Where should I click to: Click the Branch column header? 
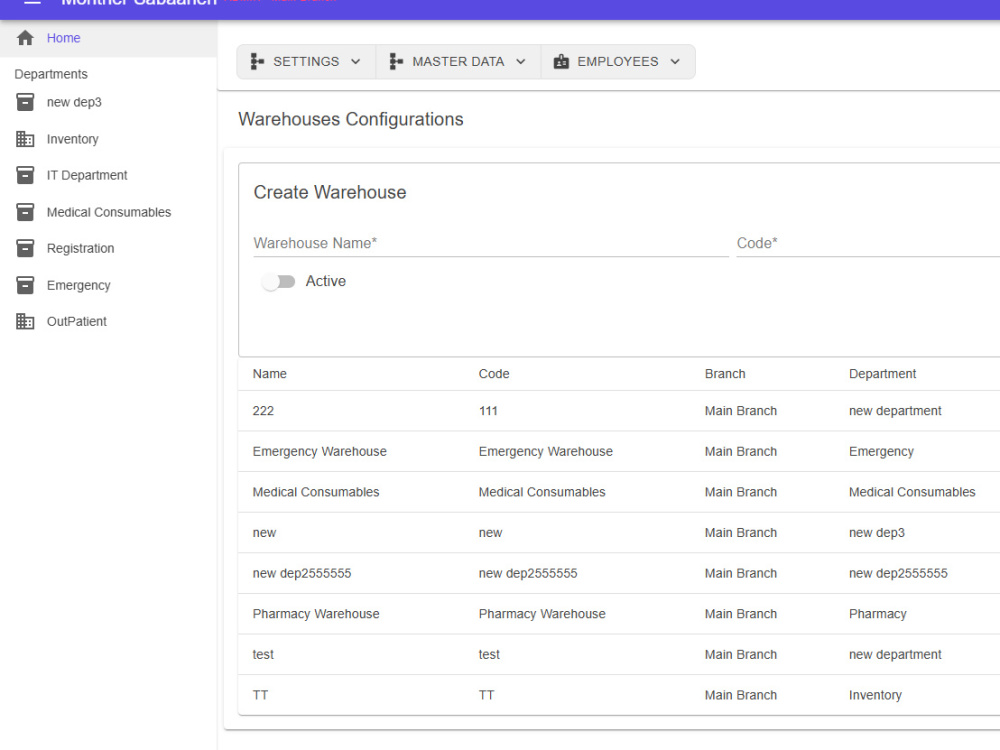[724, 374]
